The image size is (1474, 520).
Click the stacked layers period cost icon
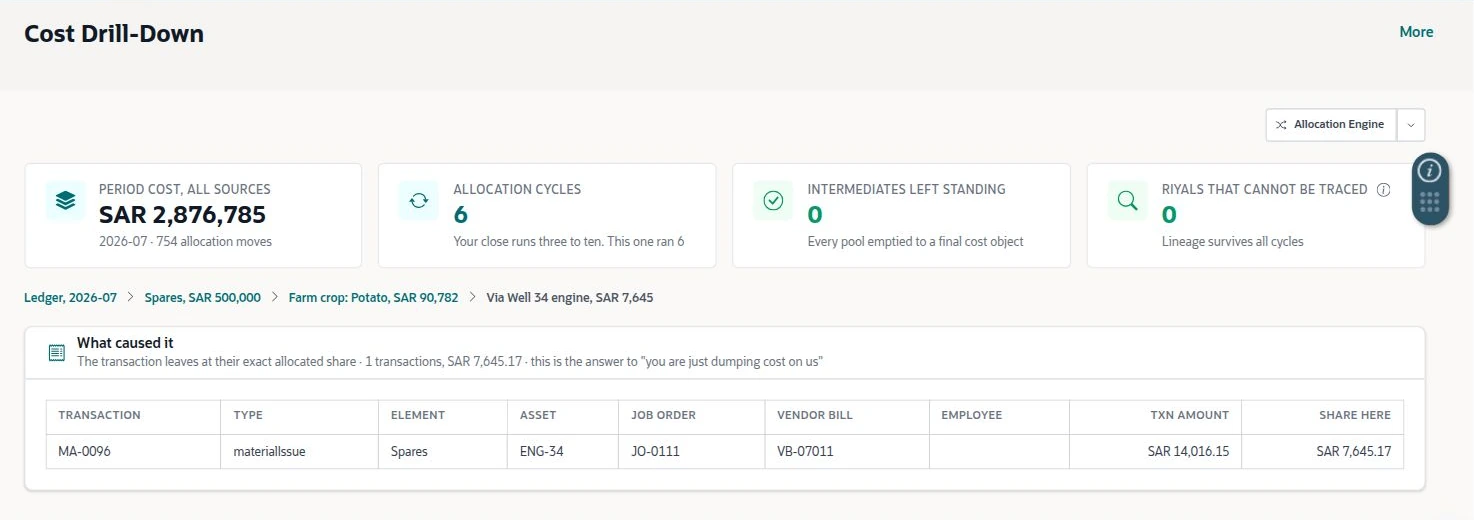click(66, 201)
